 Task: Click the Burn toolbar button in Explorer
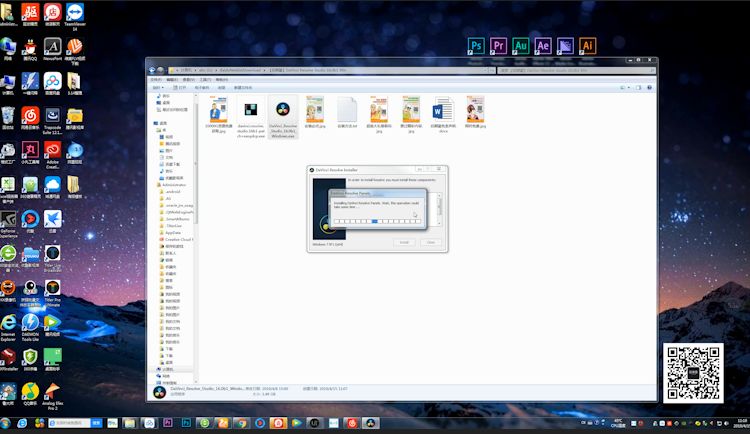[x=221, y=88]
